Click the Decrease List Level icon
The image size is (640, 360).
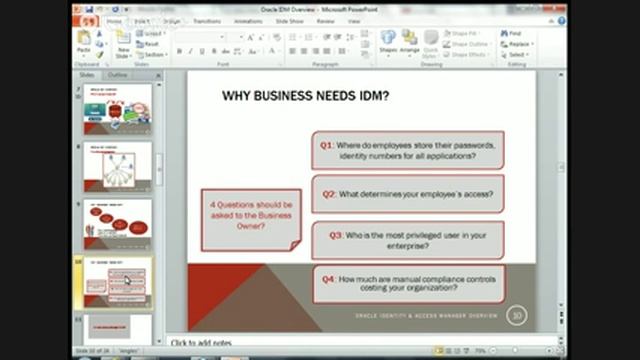coord(327,38)
